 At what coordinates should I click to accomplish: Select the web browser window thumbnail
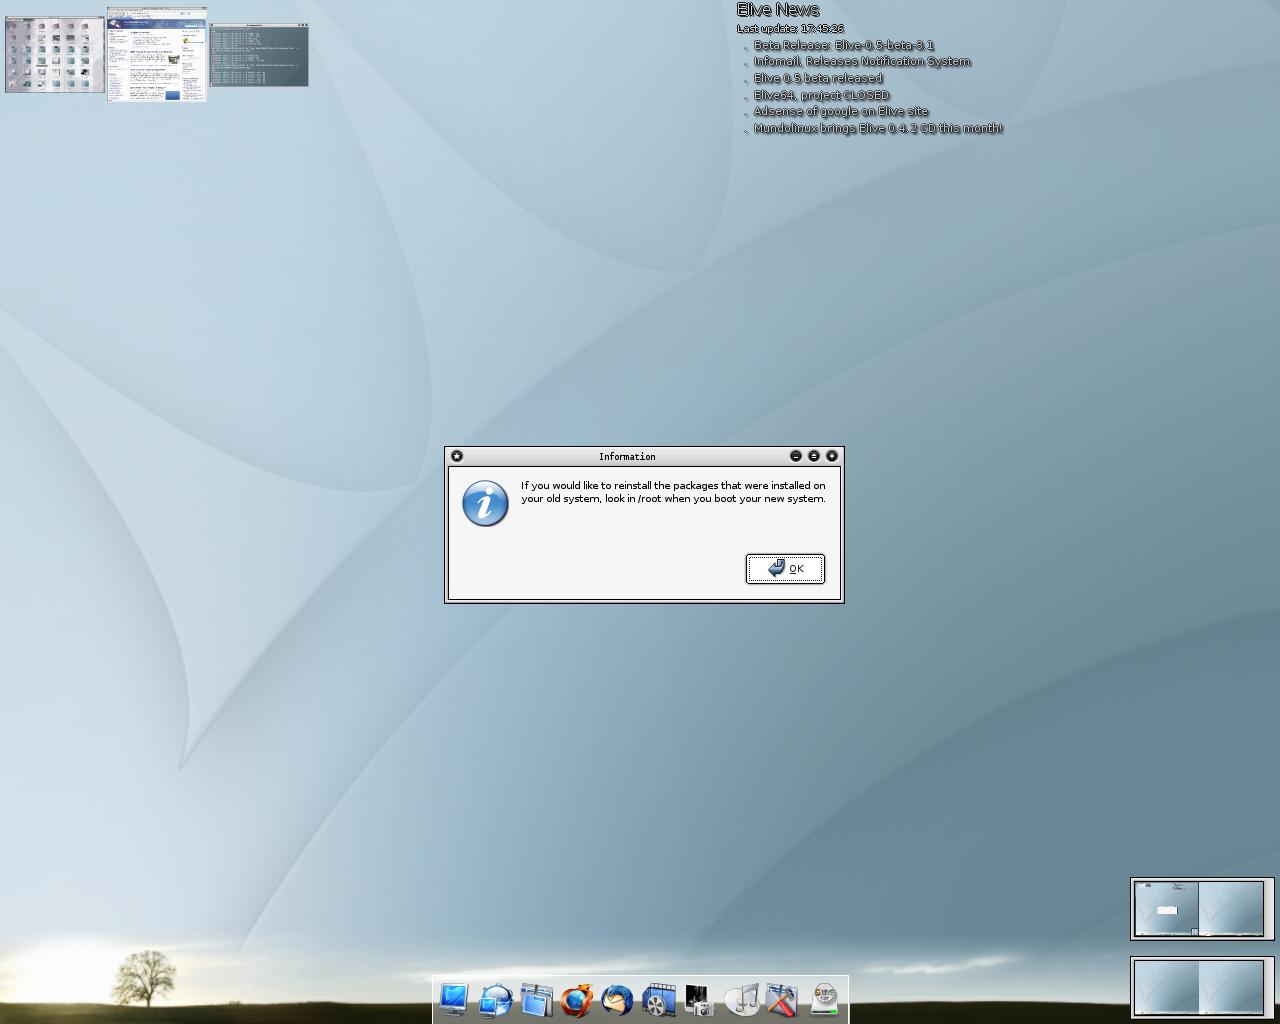[157, 54]
